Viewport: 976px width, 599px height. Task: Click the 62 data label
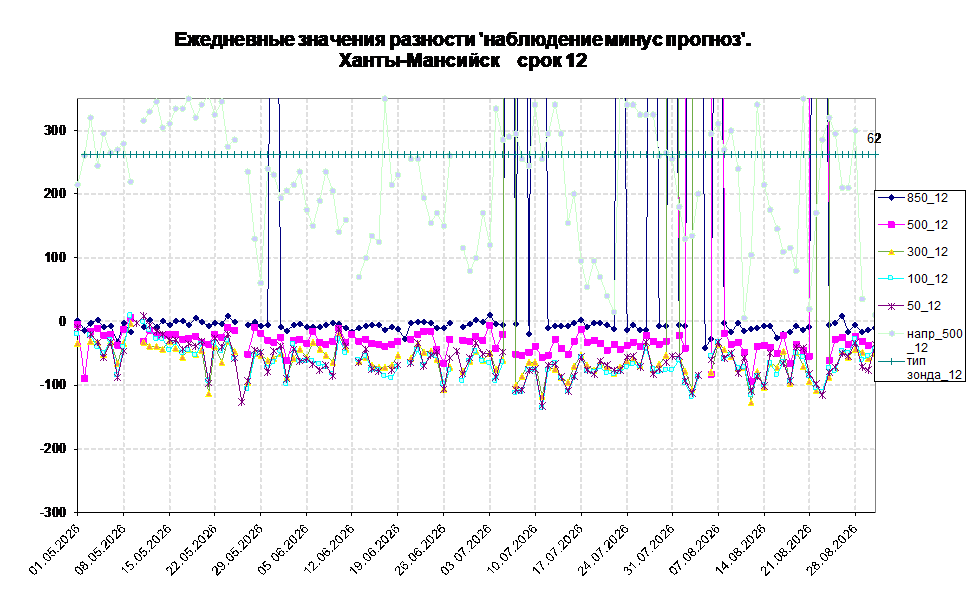(874, 138)
